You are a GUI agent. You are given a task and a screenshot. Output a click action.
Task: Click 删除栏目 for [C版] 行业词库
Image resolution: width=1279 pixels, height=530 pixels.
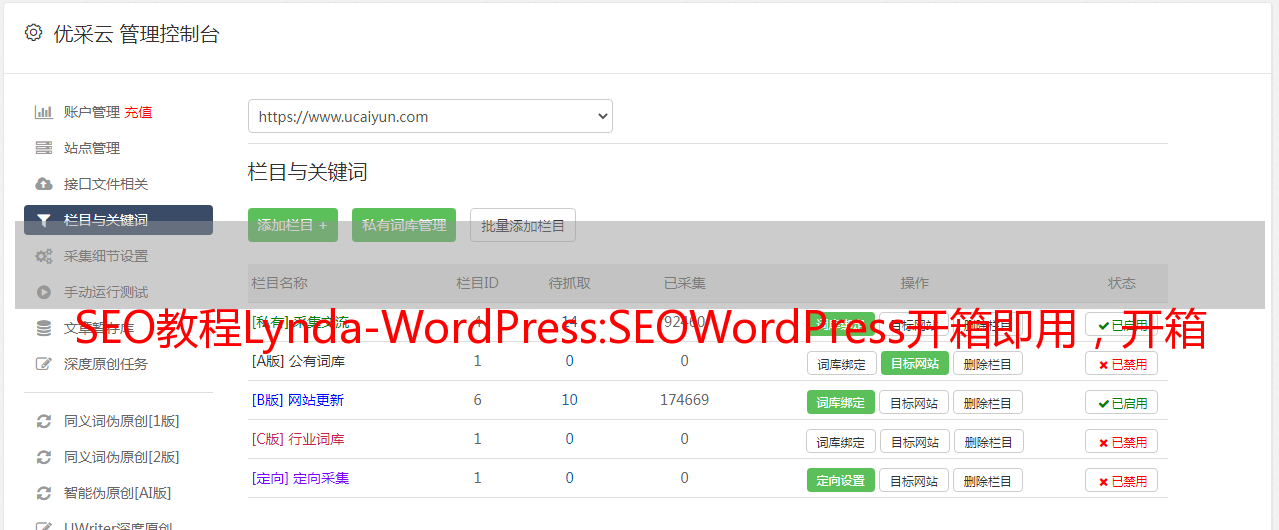pos(988,441)
